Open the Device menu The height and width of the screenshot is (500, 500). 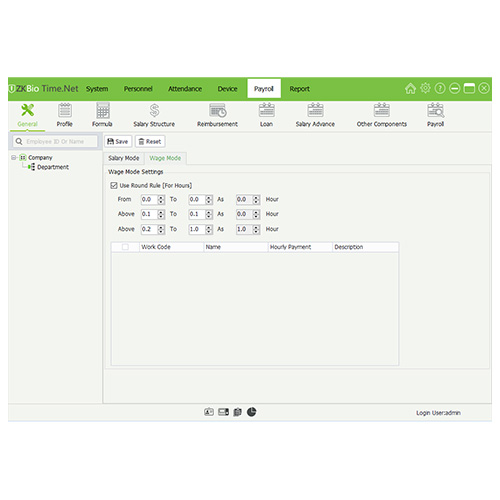[228, 89]
